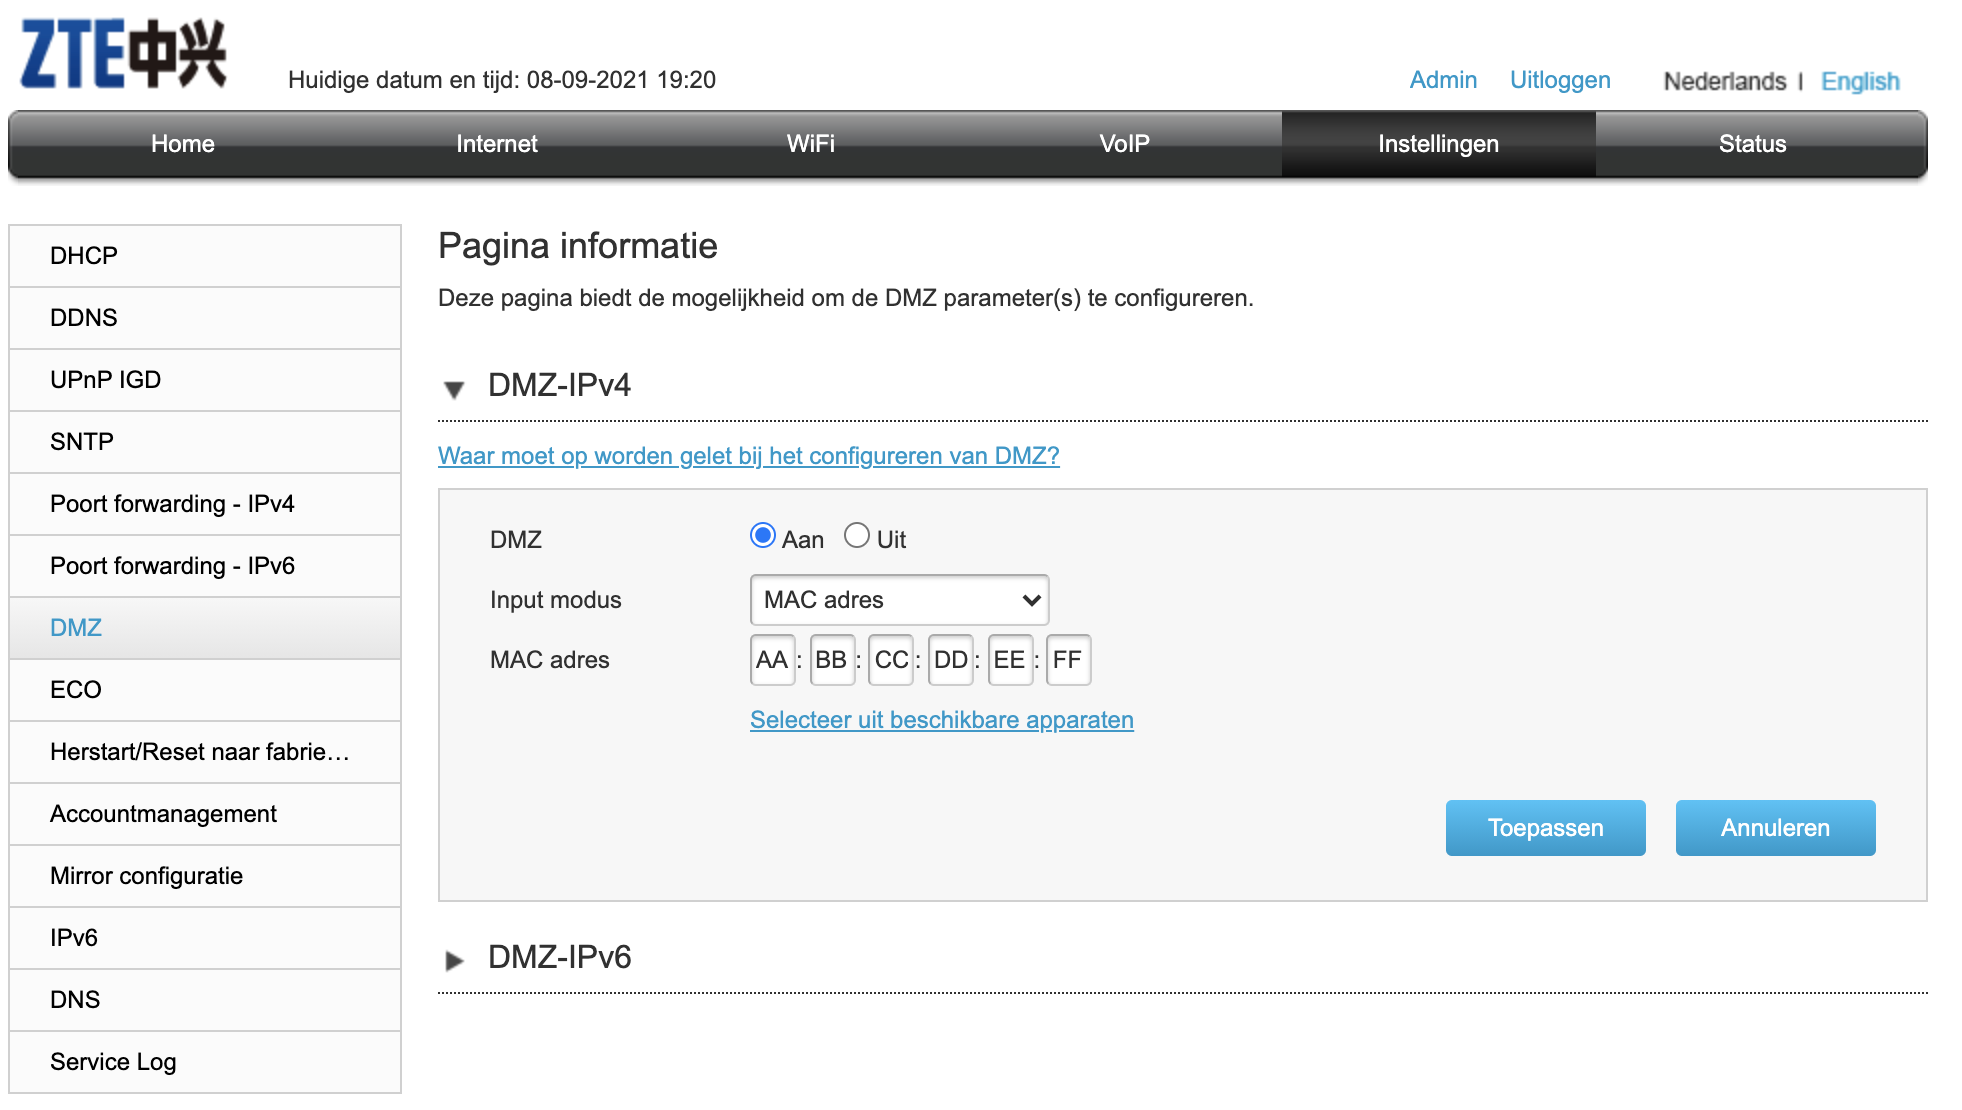Open the VoIP tab
The image size is (1962, 1110).
click(1124, 143)
